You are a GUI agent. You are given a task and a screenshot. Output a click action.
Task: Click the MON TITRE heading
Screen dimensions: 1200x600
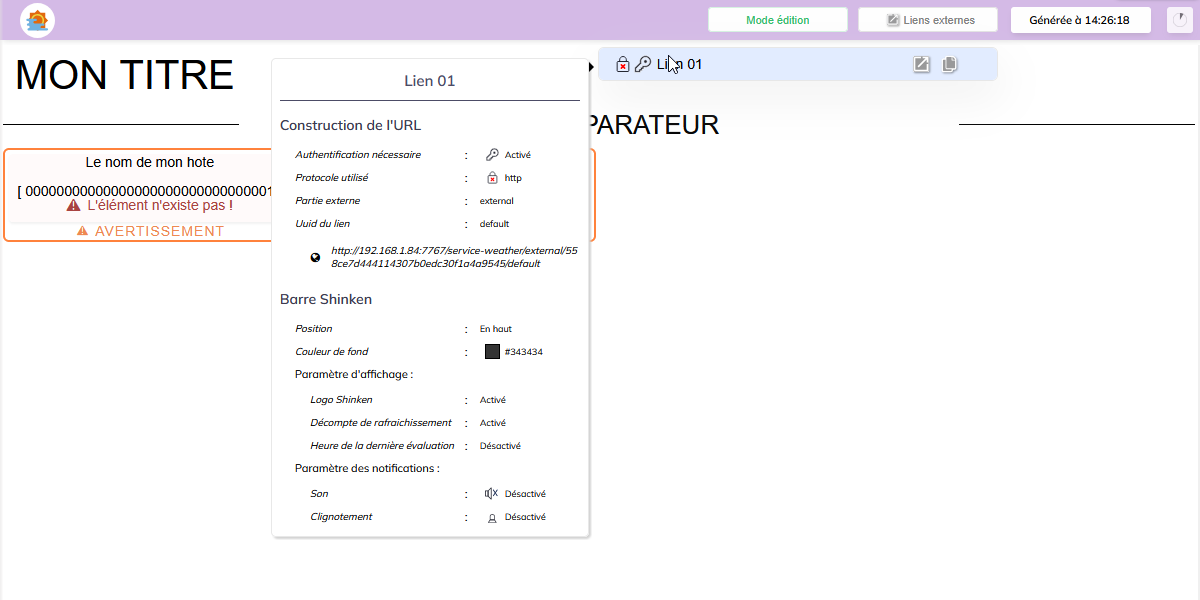click(124, 75)
